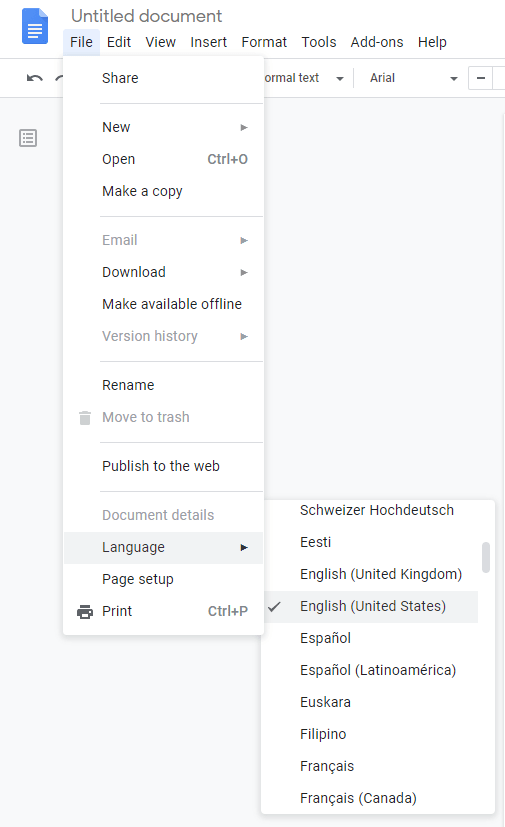Click the language list scrollbar thumb
Image resolution: width=505 pixels, height=827 pixels.
pos(486,557)
